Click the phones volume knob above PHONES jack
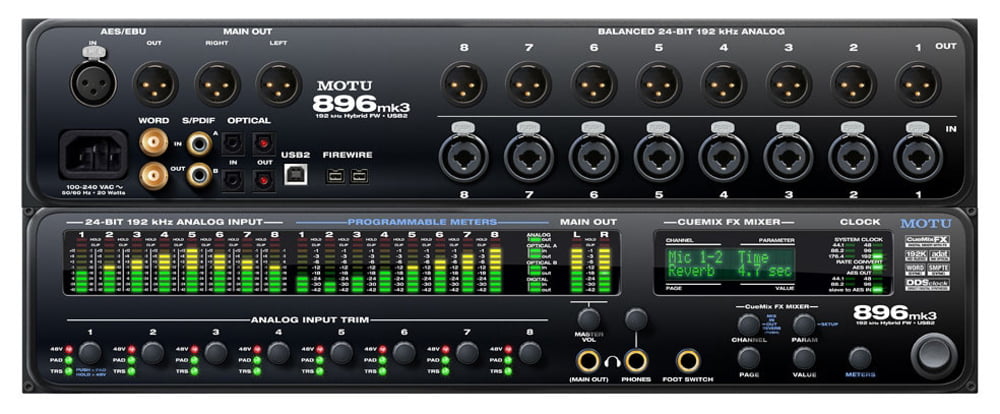 (636, 318)
